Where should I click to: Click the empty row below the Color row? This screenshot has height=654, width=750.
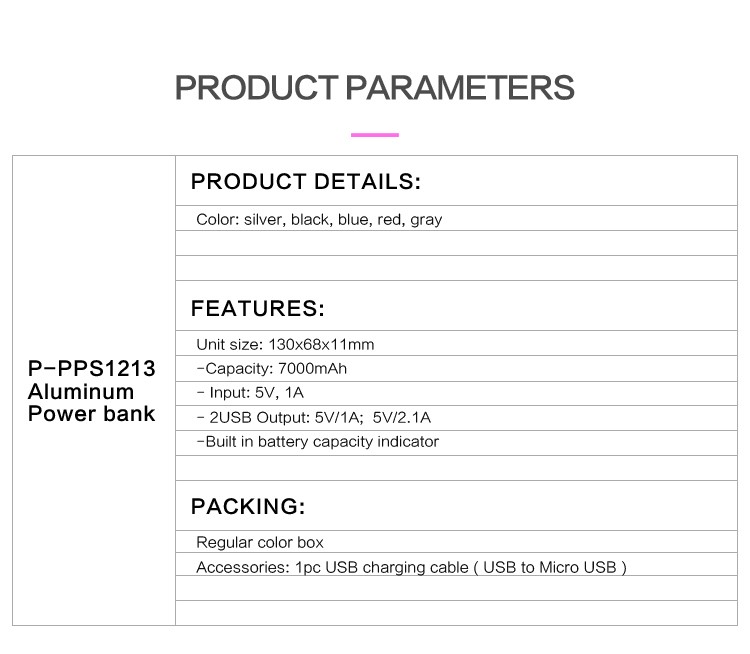coord(456,243)
